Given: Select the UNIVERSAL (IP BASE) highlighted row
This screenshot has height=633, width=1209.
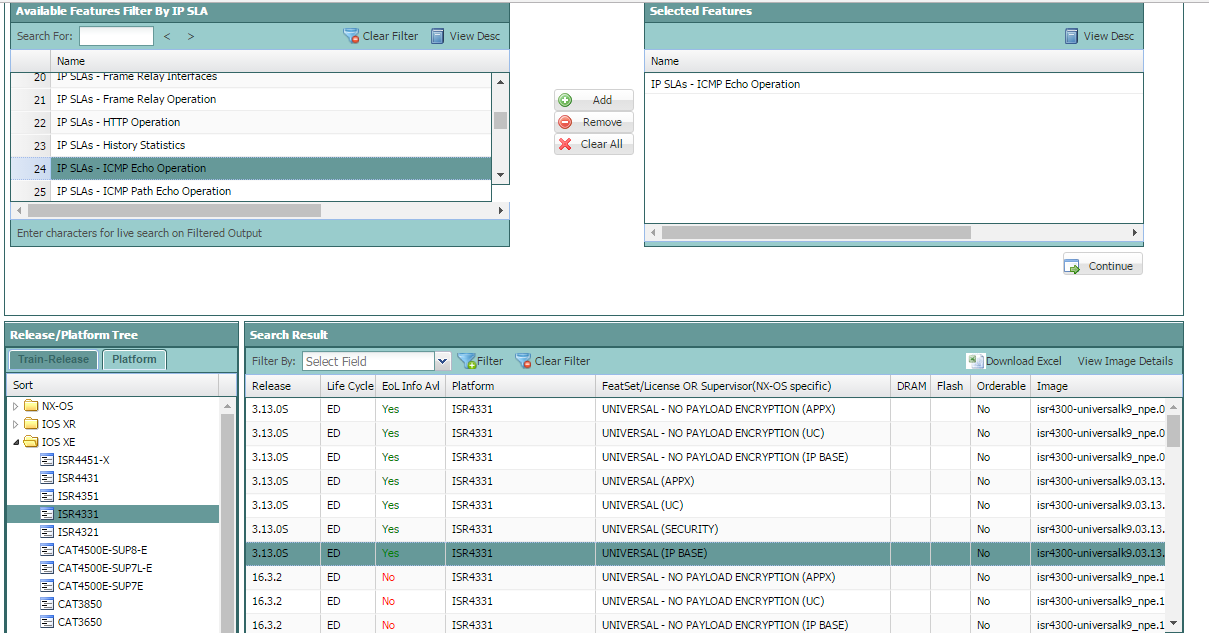Looking at the screenshot, I should coord(706,553).
